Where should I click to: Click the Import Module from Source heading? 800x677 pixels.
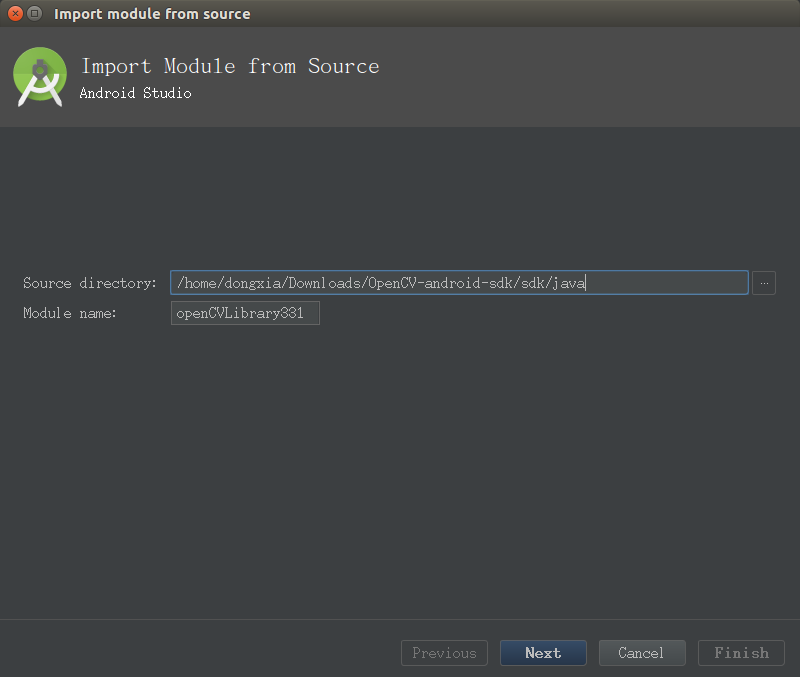point(229,66)
